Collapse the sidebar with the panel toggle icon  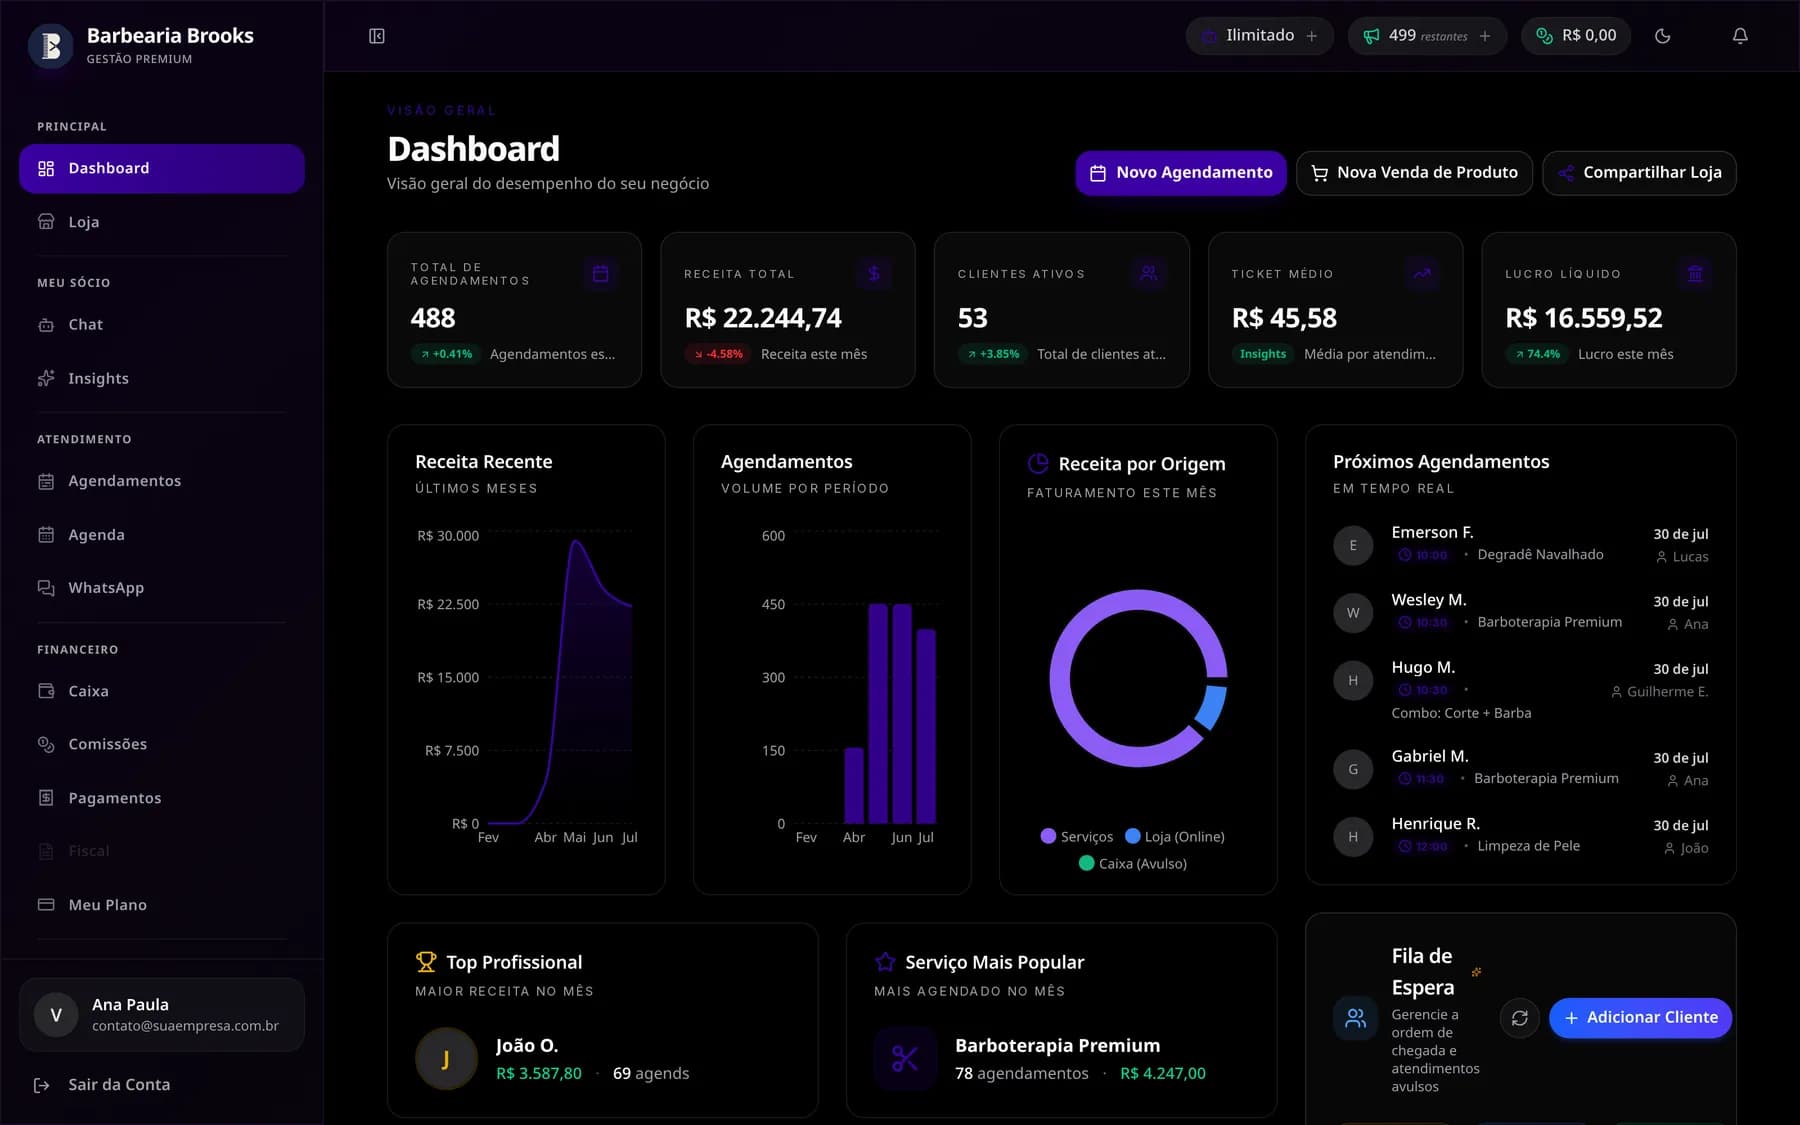click(x=377, y=36)
